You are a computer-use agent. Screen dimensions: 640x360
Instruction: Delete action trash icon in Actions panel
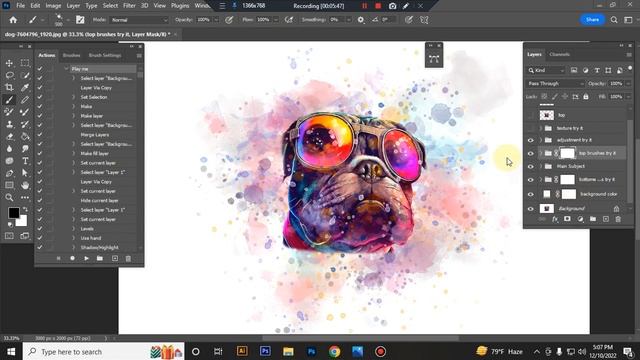tap(128, 258)
